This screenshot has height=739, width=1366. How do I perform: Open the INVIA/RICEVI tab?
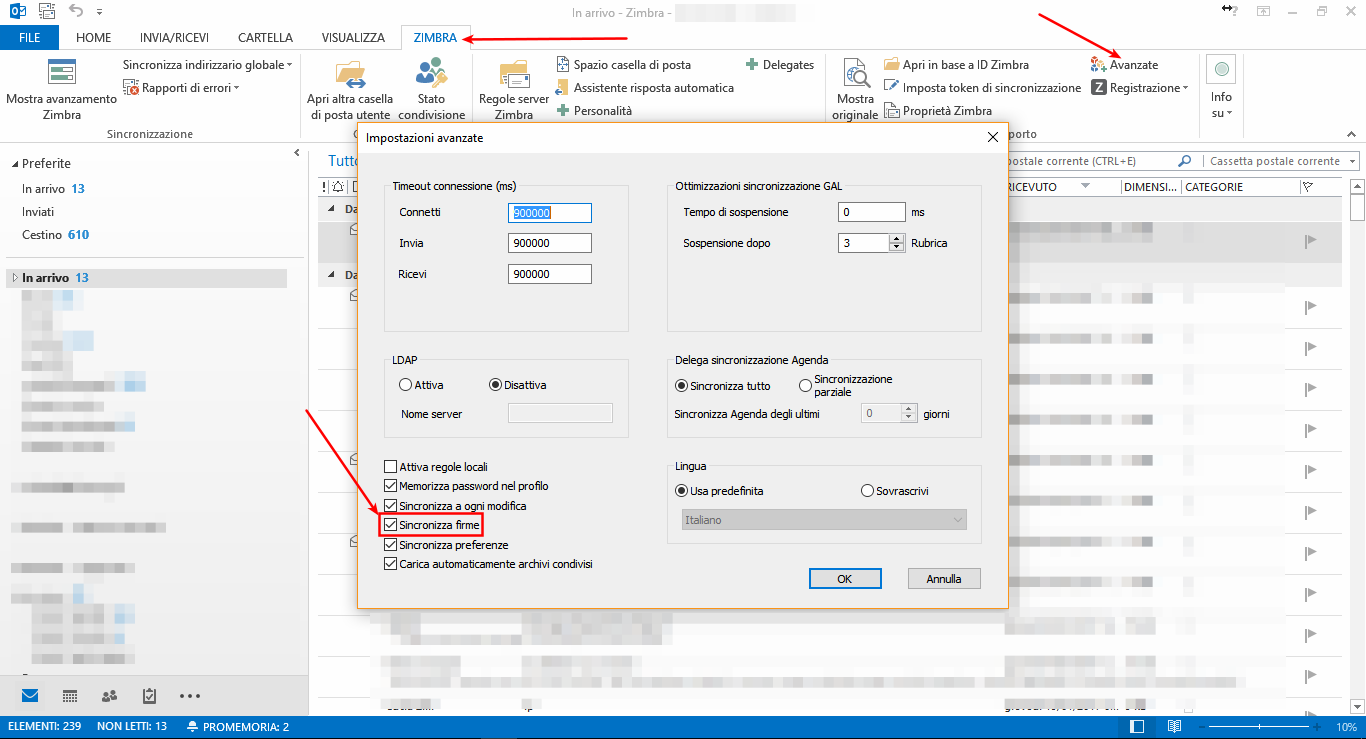click(x=174, y=38)
